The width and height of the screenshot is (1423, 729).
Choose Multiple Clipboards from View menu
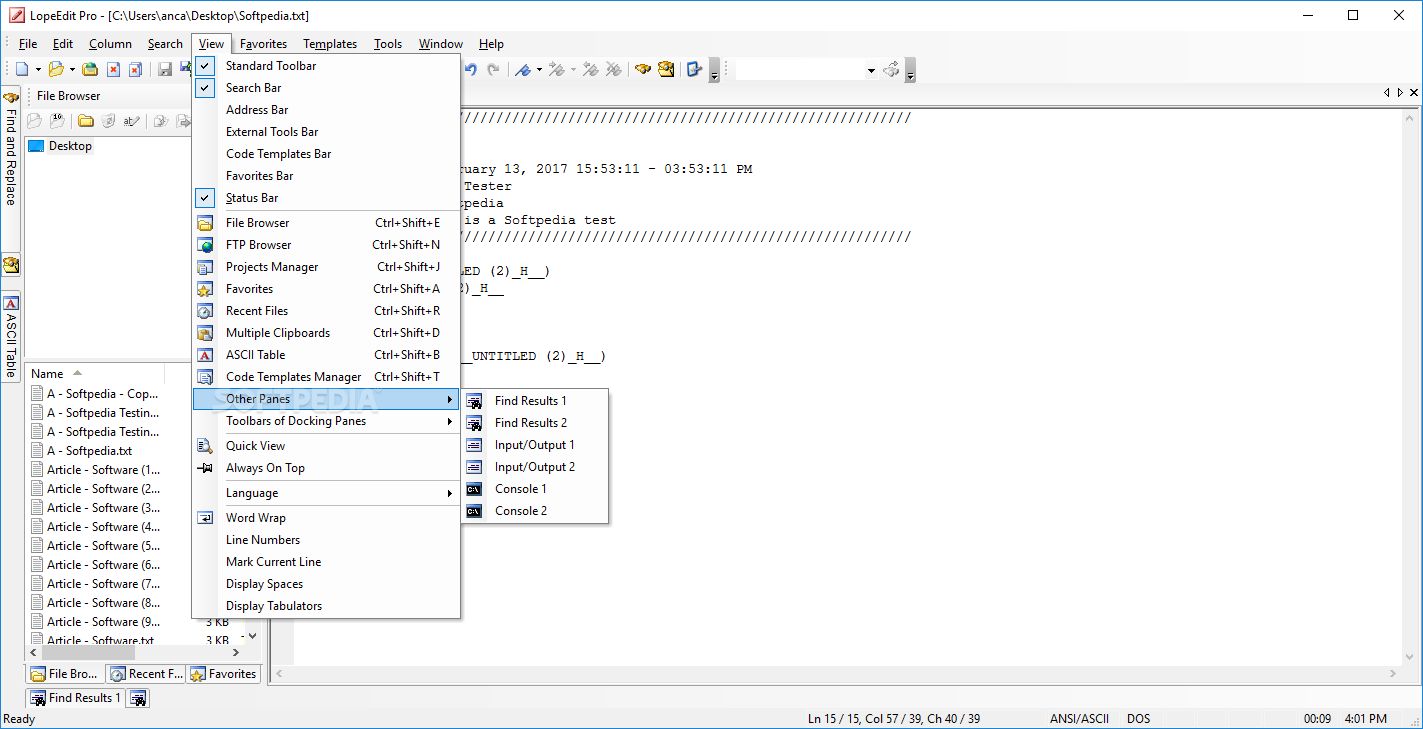point(326,333)
